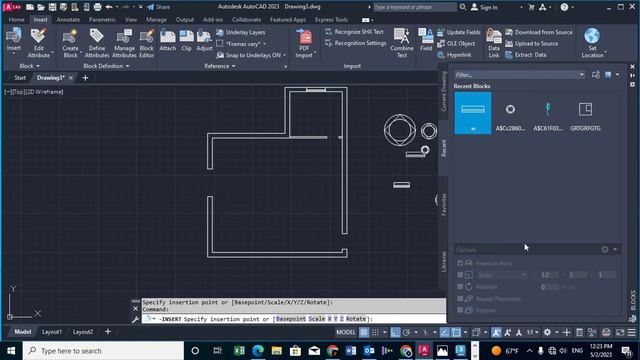Open the Filter dropdown in Blocks palette

pos(582,75)
